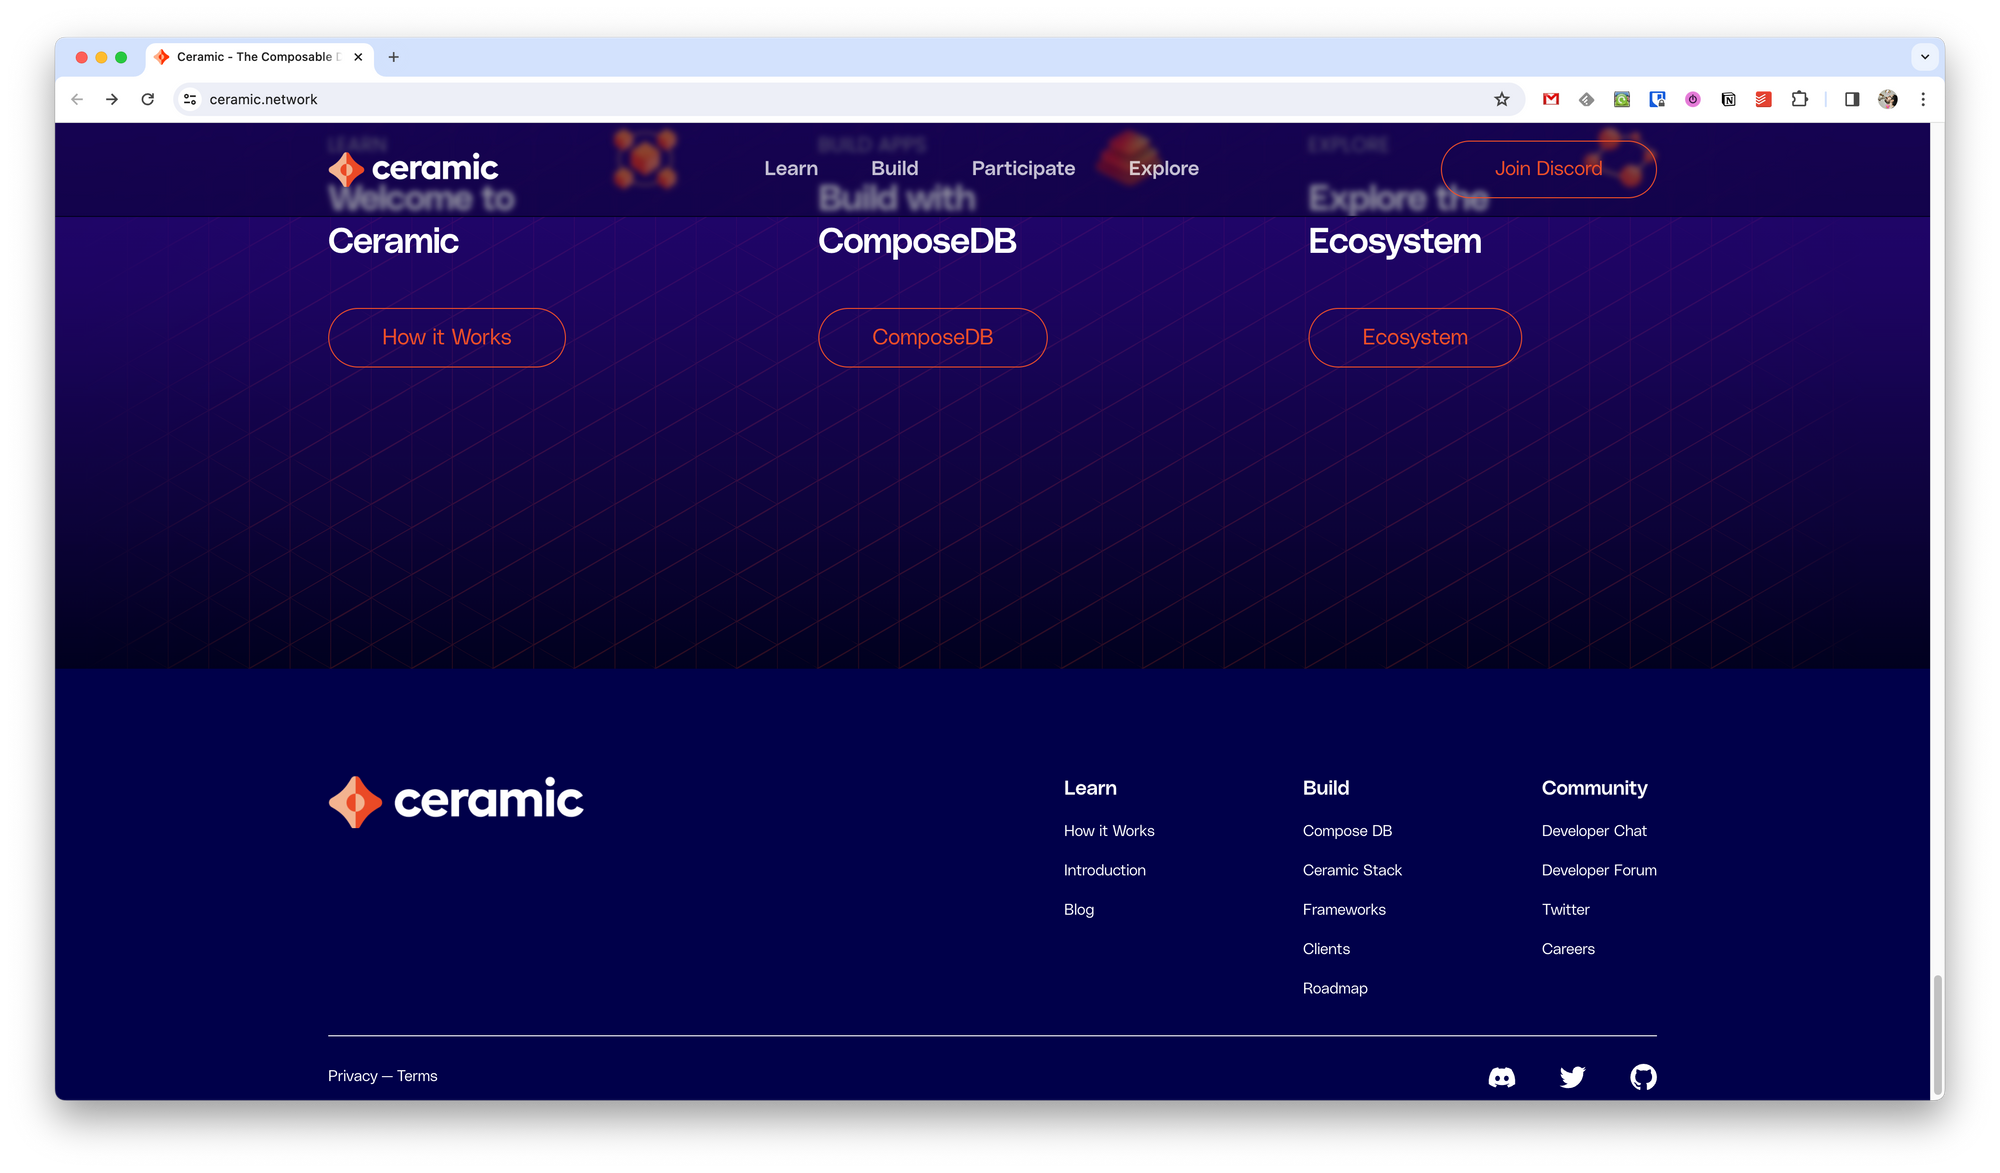
Task: Click the Join Discord button
Action: coord(1548,169)
